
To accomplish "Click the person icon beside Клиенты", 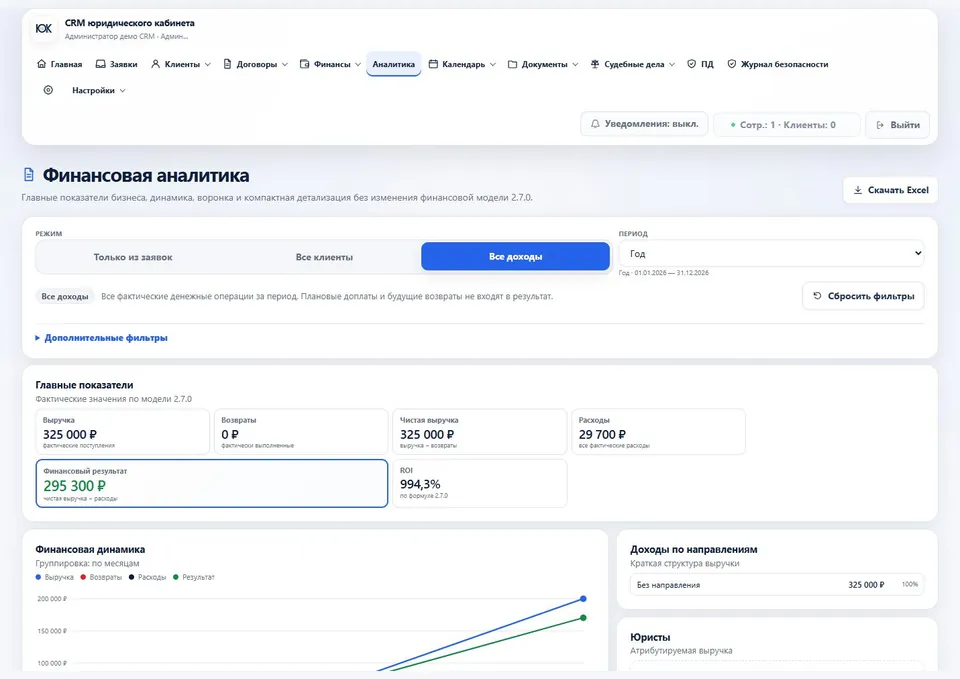I will 156,64.
